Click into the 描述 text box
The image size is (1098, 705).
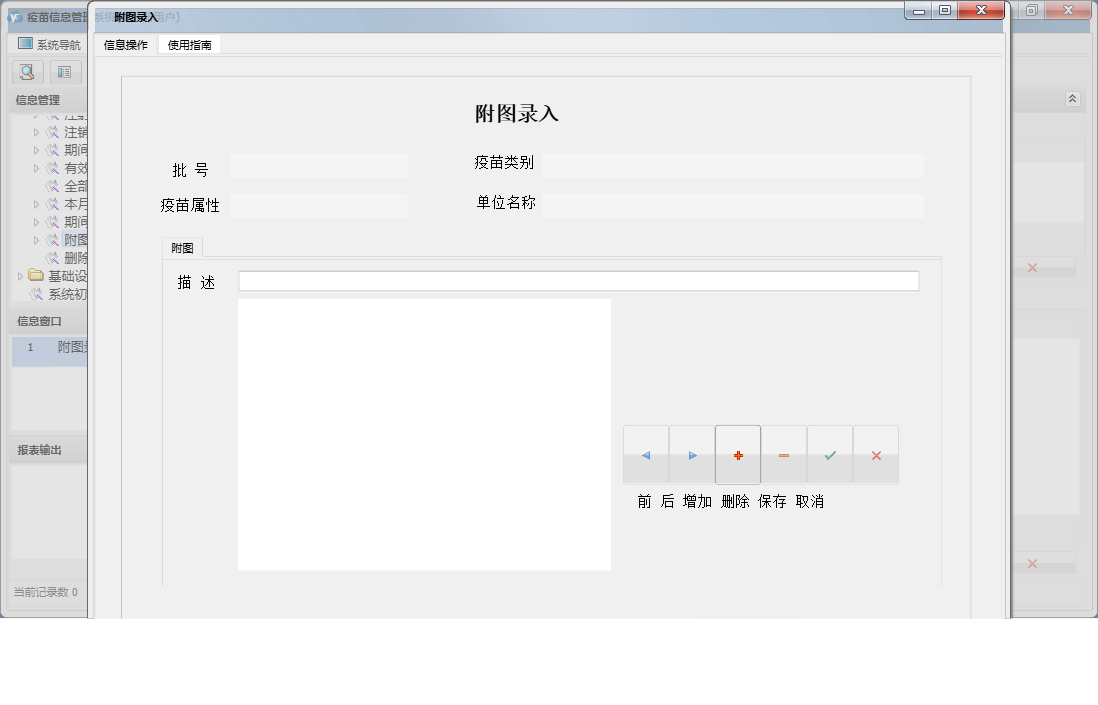(578, 281)
